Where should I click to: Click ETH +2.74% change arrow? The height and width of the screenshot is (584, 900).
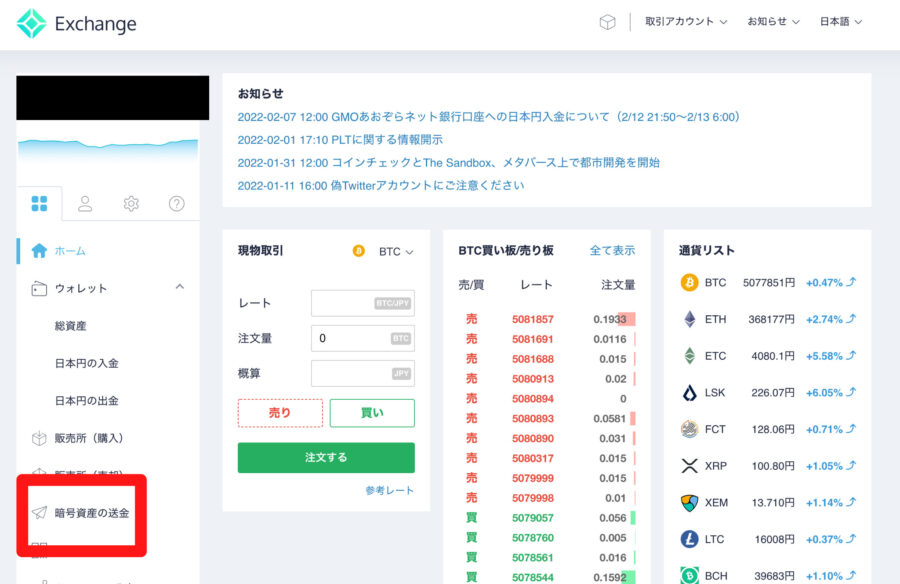point(852,319)
